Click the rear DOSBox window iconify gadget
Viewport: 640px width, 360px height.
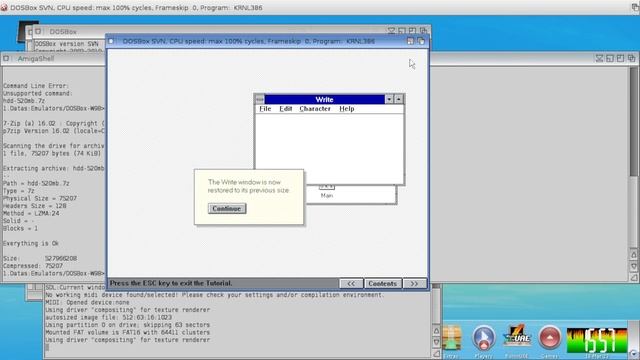coord(391,31)
